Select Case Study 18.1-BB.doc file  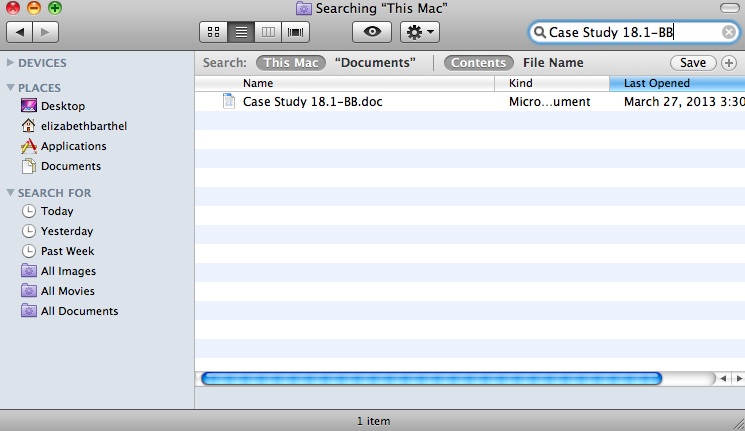[x=312, y=101]
